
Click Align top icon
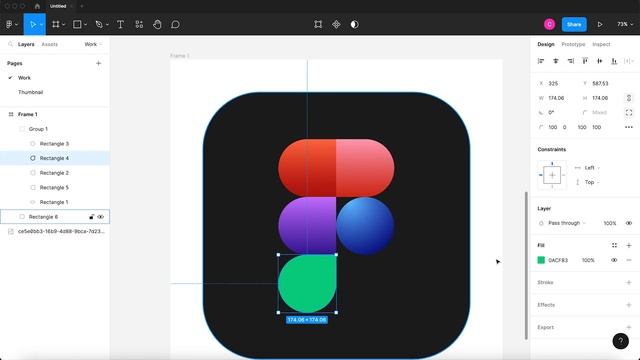pyautogui.click(x=585, y=61)
